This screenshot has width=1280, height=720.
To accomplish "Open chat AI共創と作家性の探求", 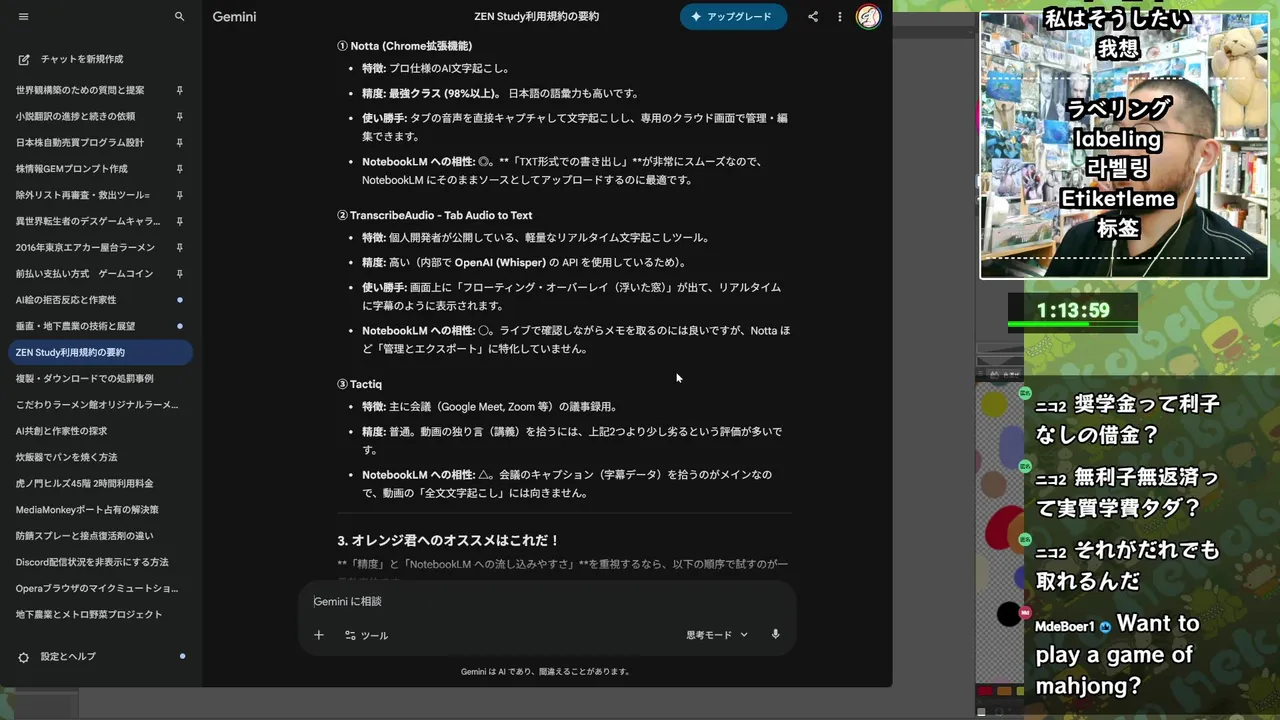I will (61, 431).
